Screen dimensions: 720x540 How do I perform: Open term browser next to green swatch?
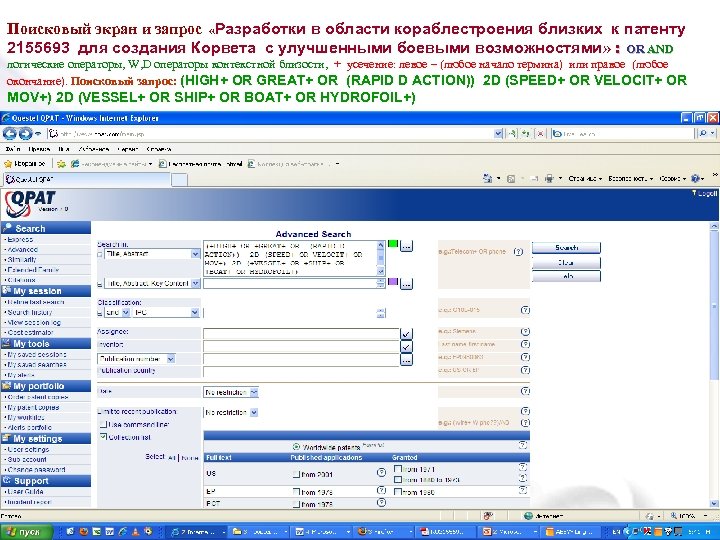405,246
